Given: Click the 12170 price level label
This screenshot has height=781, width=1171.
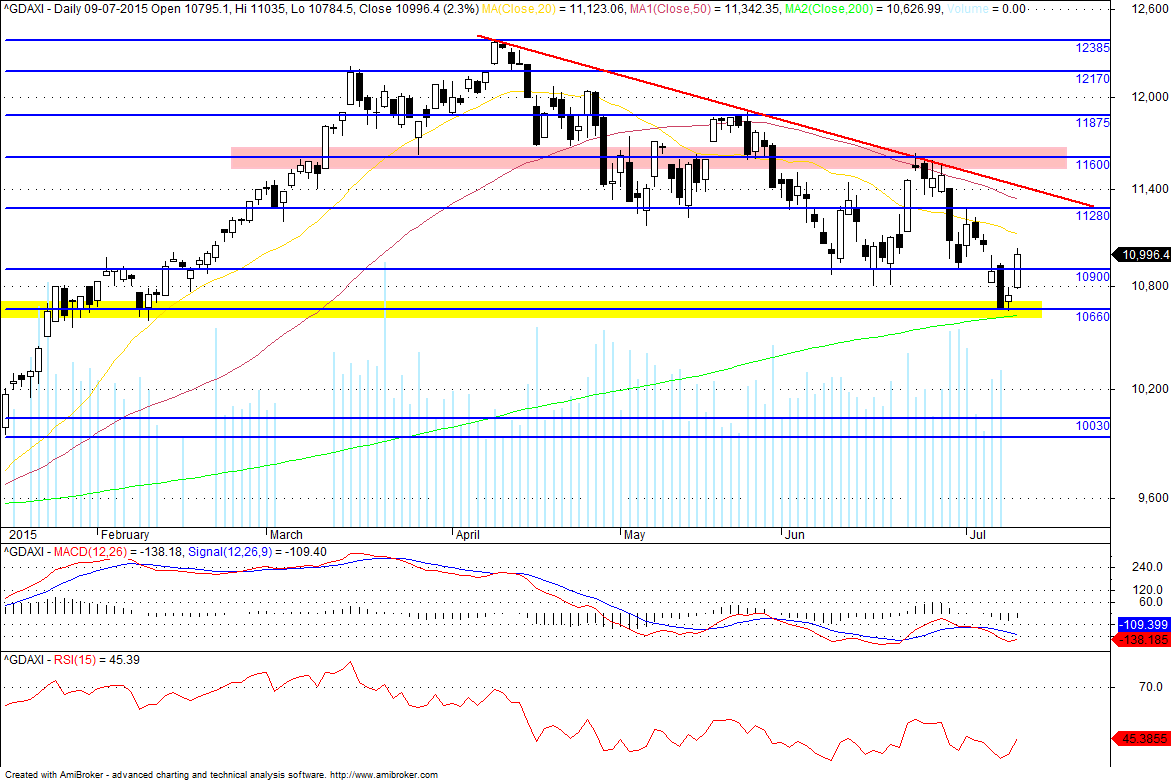Looking at the screenshot, I should coord(1092,78).
